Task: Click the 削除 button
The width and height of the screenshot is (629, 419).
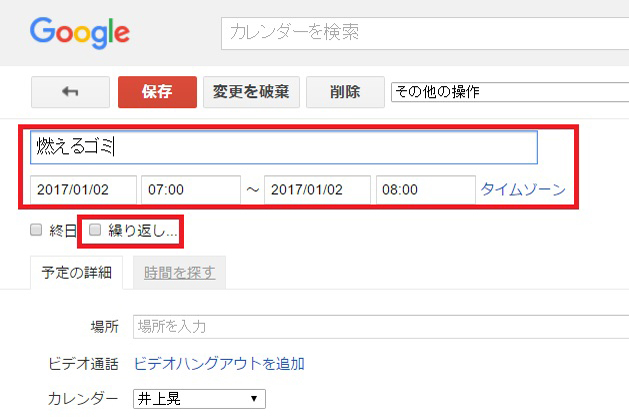Action: (345, 92)
